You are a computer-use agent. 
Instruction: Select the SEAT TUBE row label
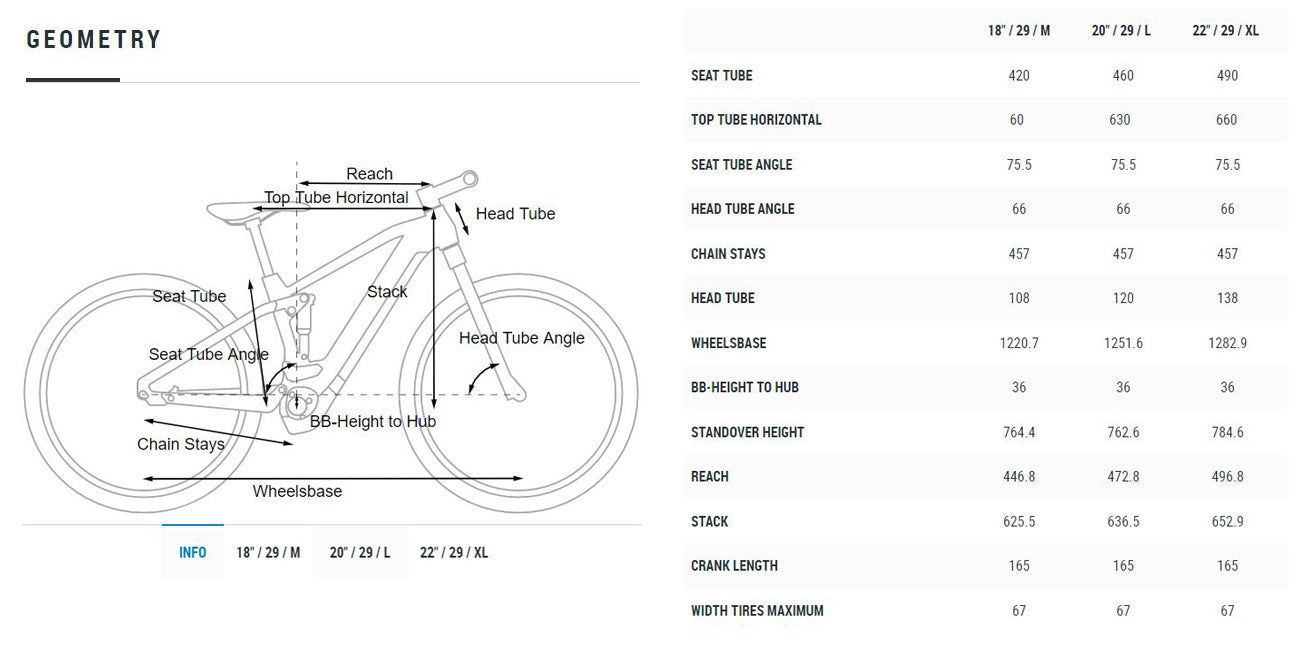(x=722, y=75)
